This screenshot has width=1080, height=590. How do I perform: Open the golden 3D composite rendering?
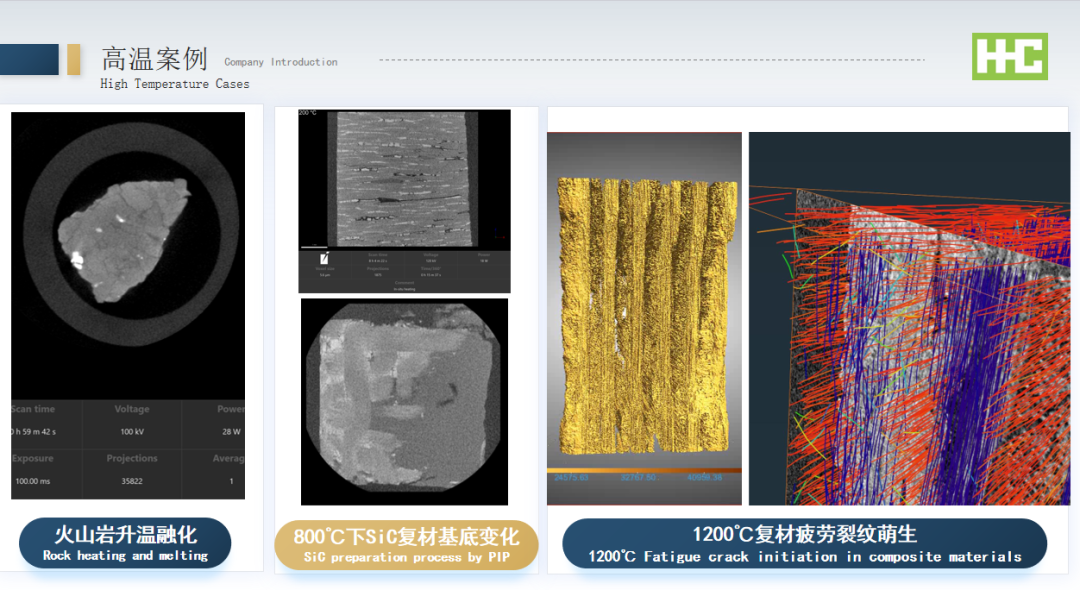coord(644,318)
